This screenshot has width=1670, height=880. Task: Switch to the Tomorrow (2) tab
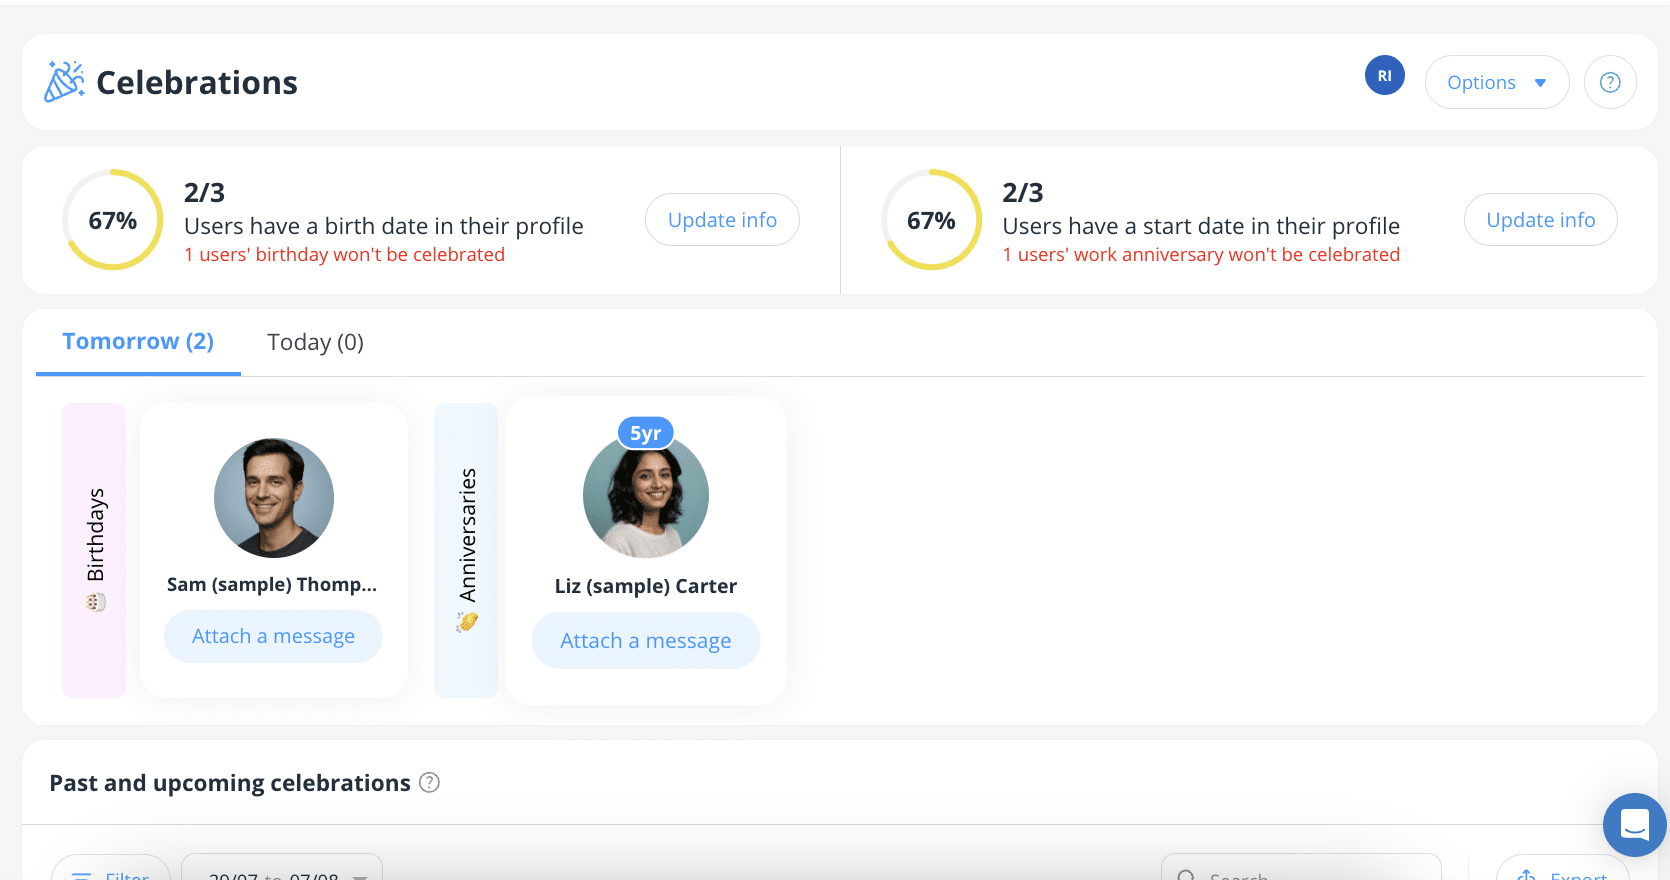(138, 342)
